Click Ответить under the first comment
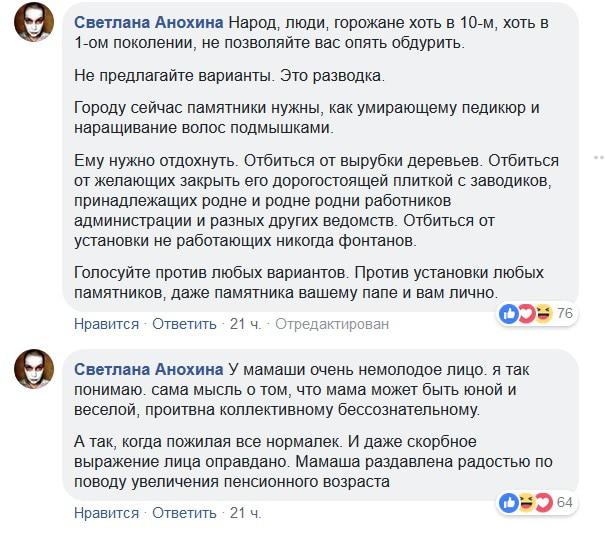605x539 pixels. click(x=184, y=324)
